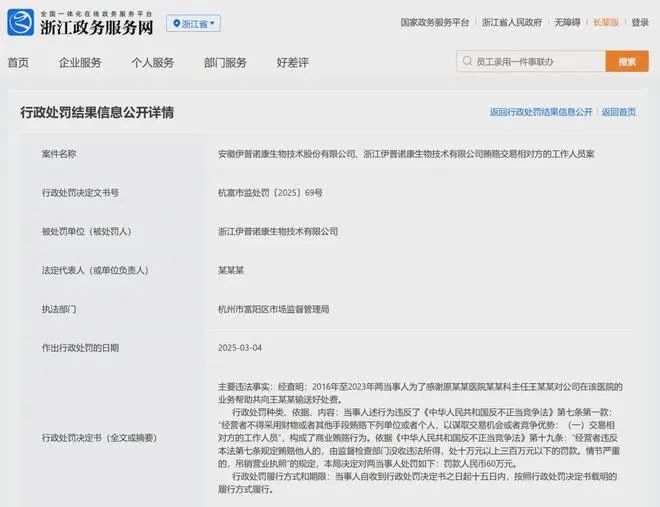Open the 国家政务服务平台 link
The height and width of the screenshot is (507, 660).
pos(435,21)
